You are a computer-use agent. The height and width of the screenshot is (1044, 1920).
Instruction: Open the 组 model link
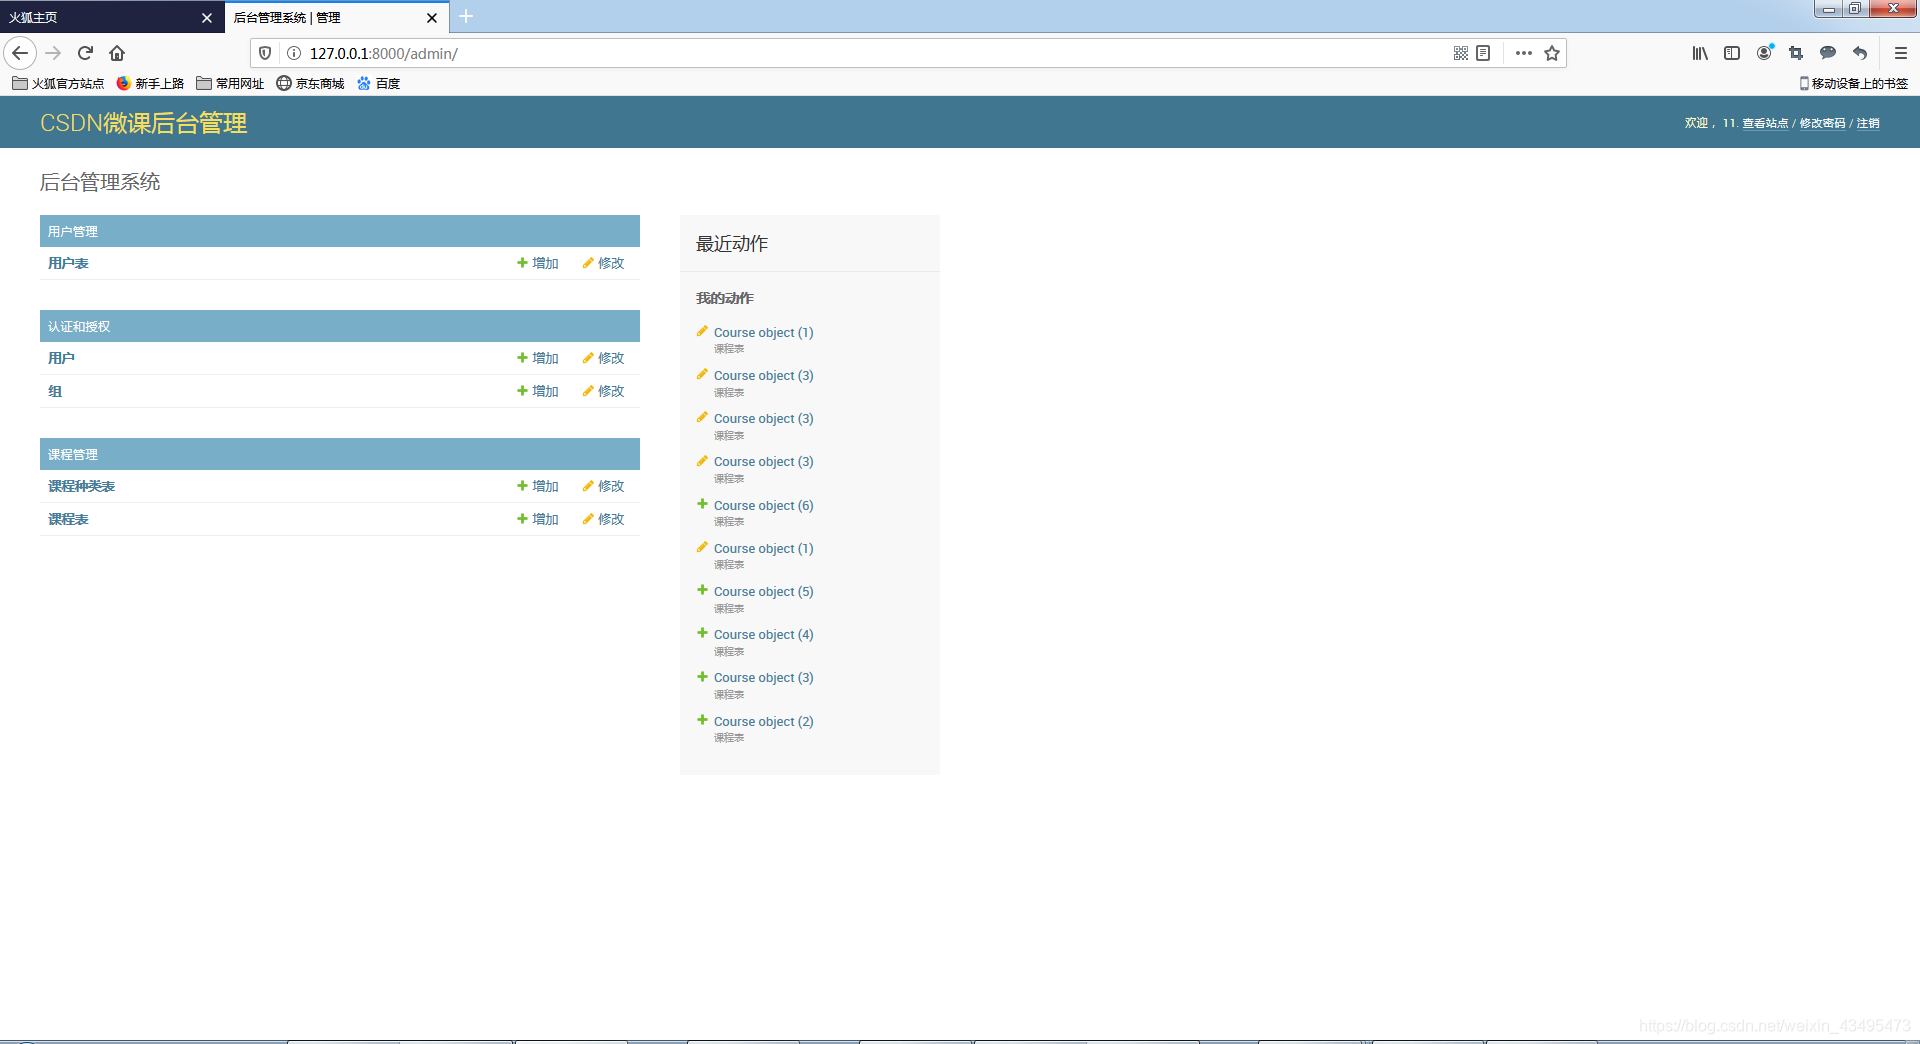pyautogui.click(x=55, y=391)
